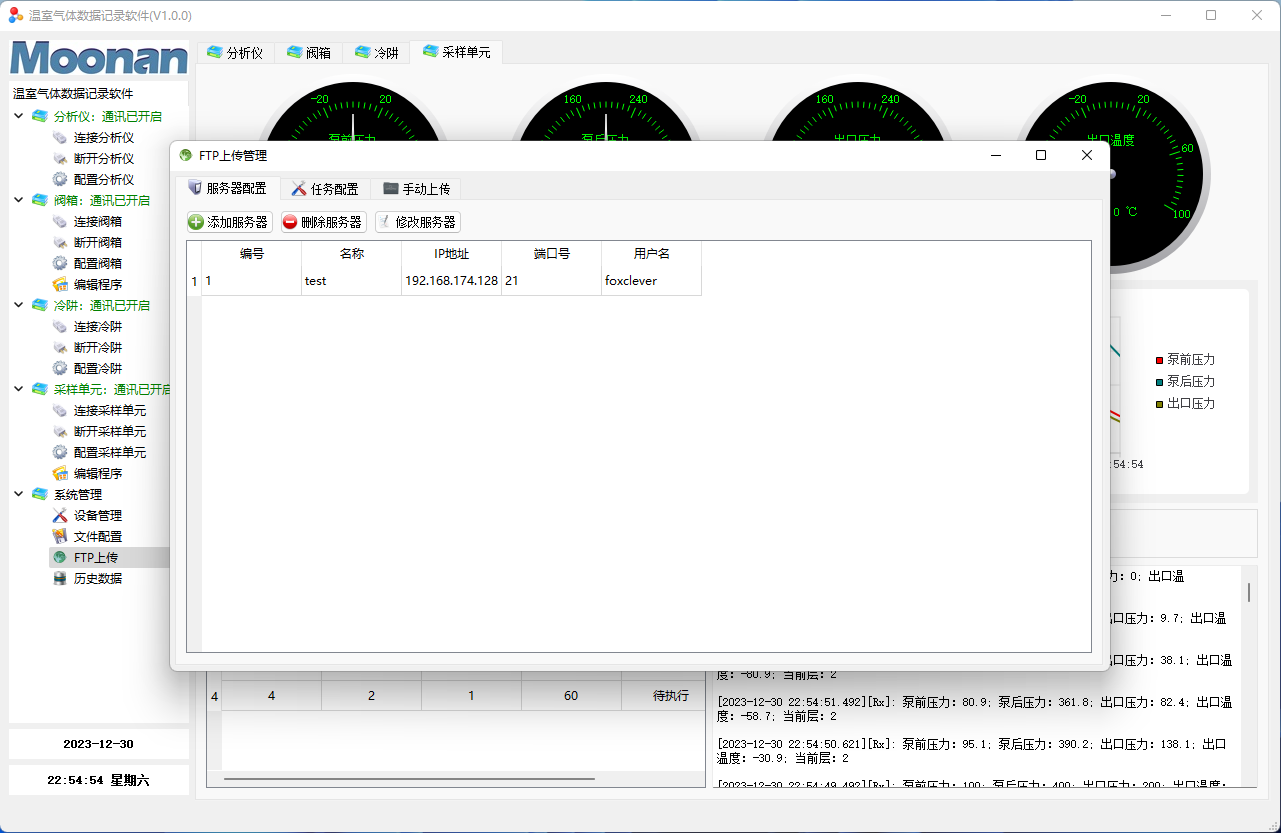Image resolution: width=1281 pixels, height=833 pixels.
Task: Click the gear icon beside 配置分析仪
Action: tap(60, 179)
